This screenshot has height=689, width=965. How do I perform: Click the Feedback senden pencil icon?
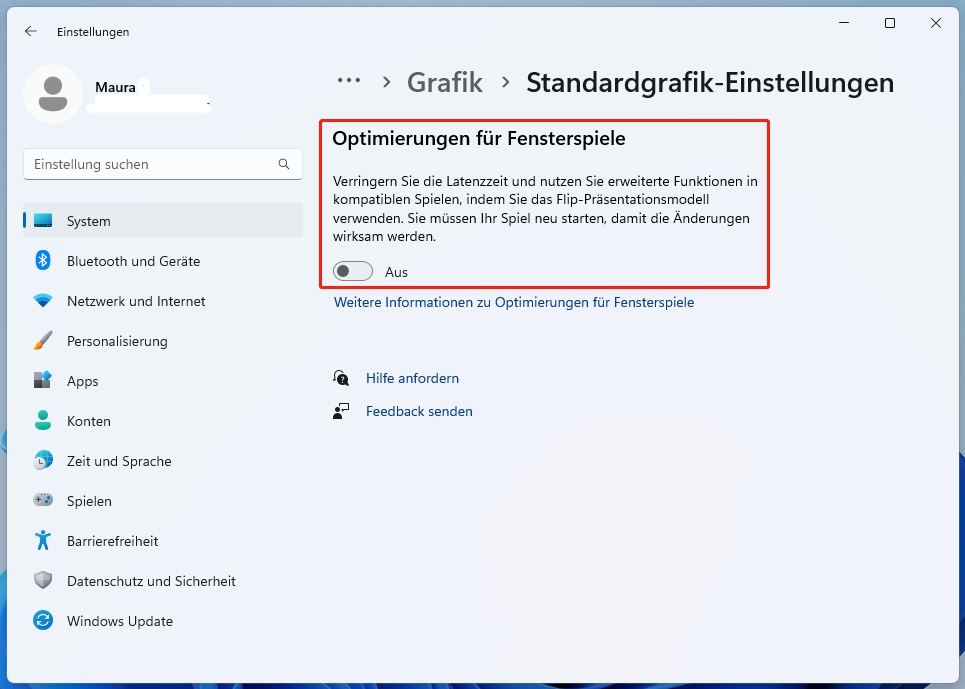point(341,410)
